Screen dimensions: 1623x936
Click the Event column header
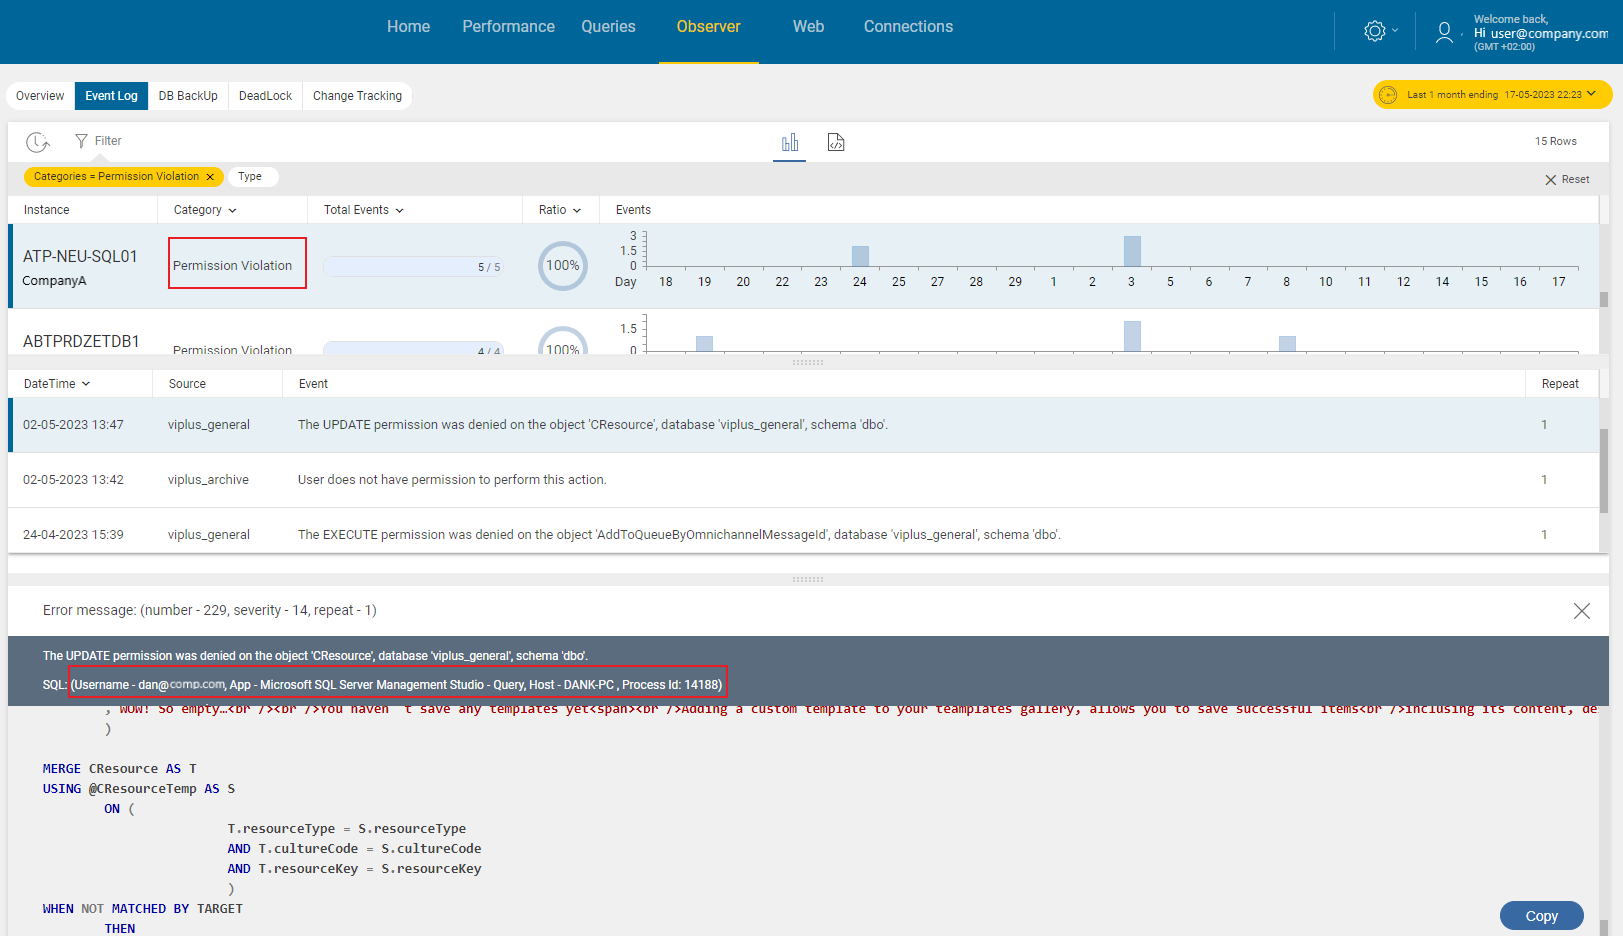click(313, 384)
